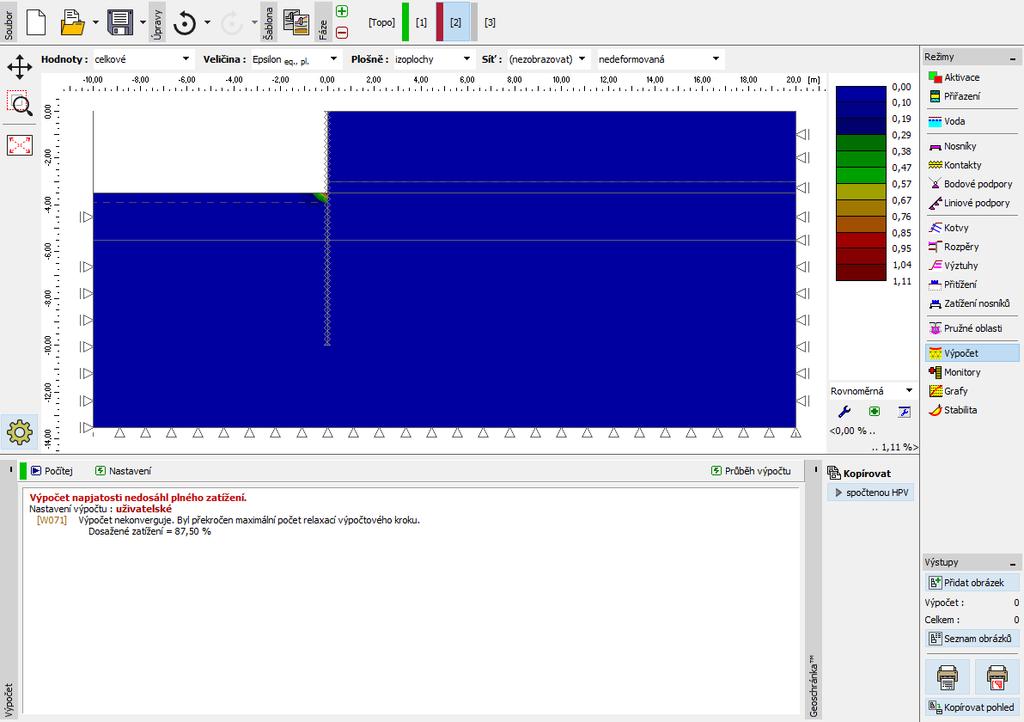Click the bright green color band in legend

pyautogui.click(x=861, y=175)
